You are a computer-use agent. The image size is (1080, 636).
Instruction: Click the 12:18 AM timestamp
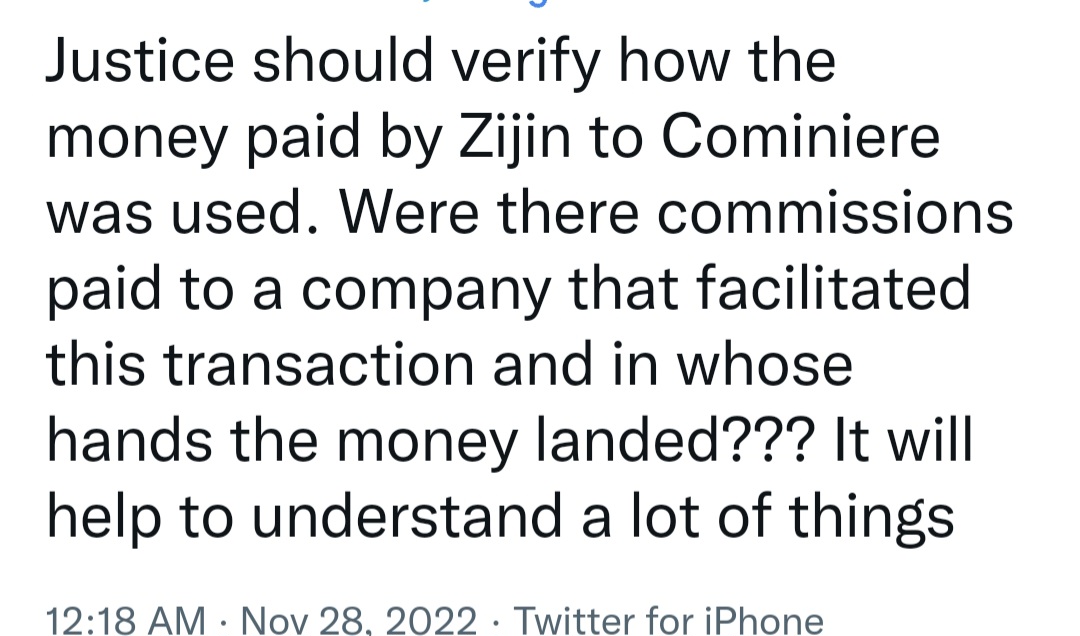pos(125,619)
